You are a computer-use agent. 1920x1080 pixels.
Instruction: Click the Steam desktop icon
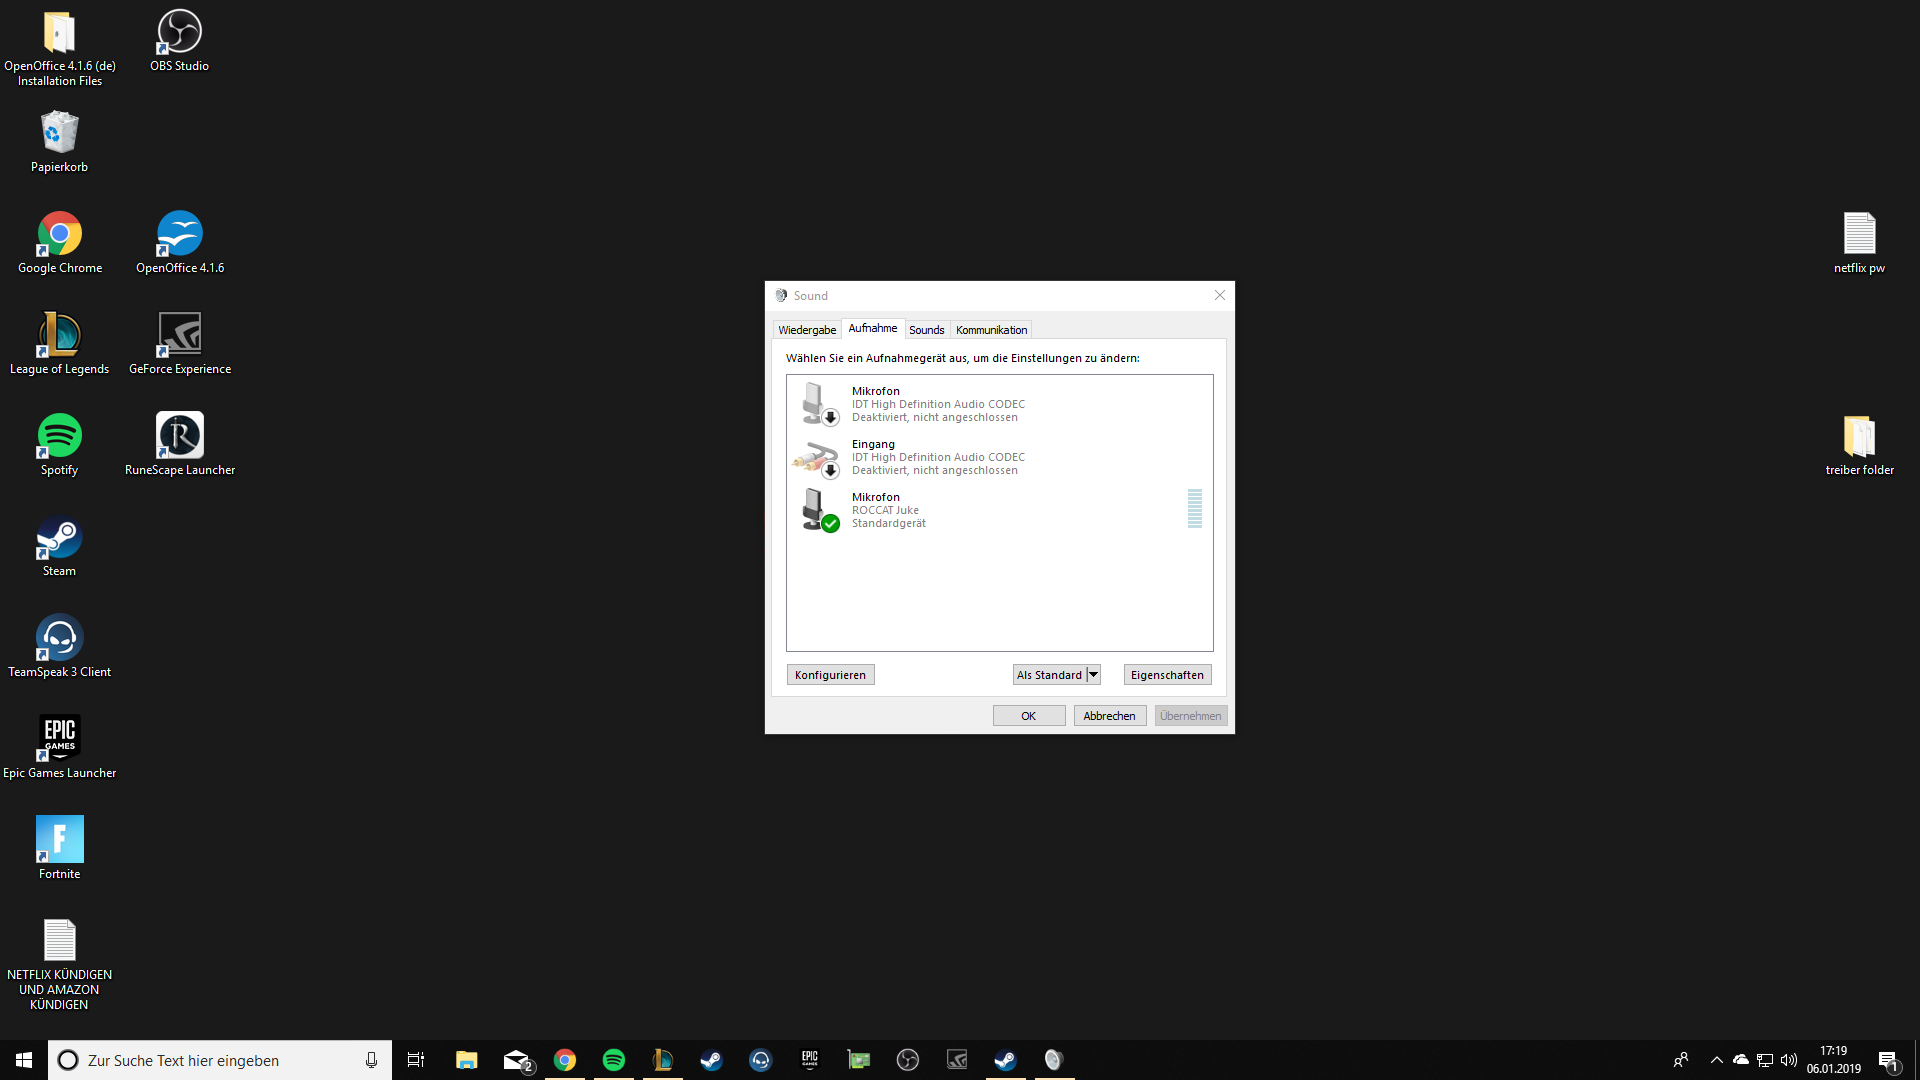[x=59, y=546]
